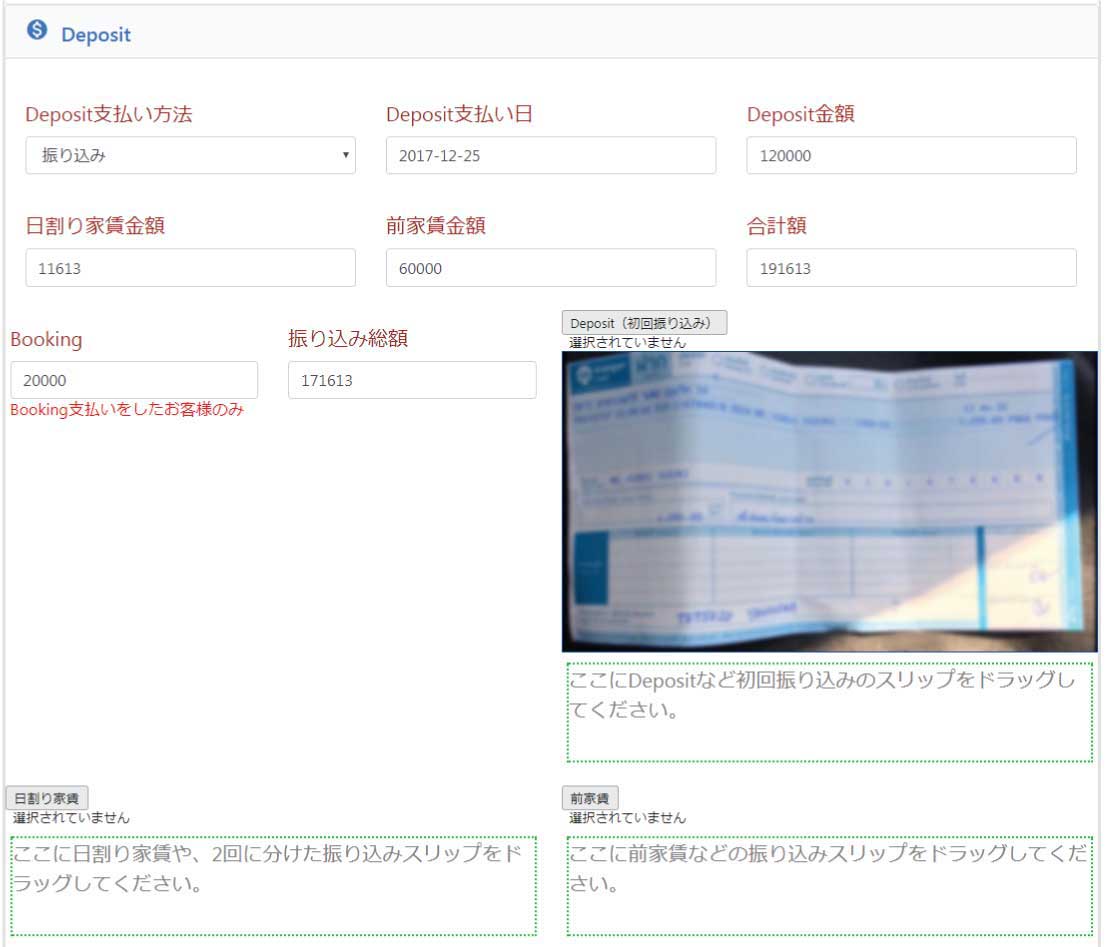
Task: Click the Deposit支払い日 date field
Action: 550,156
